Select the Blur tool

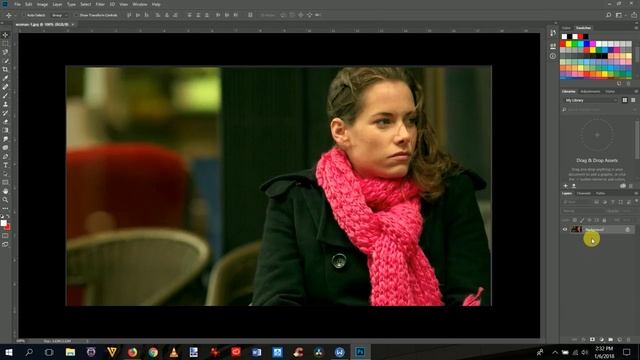5,139
